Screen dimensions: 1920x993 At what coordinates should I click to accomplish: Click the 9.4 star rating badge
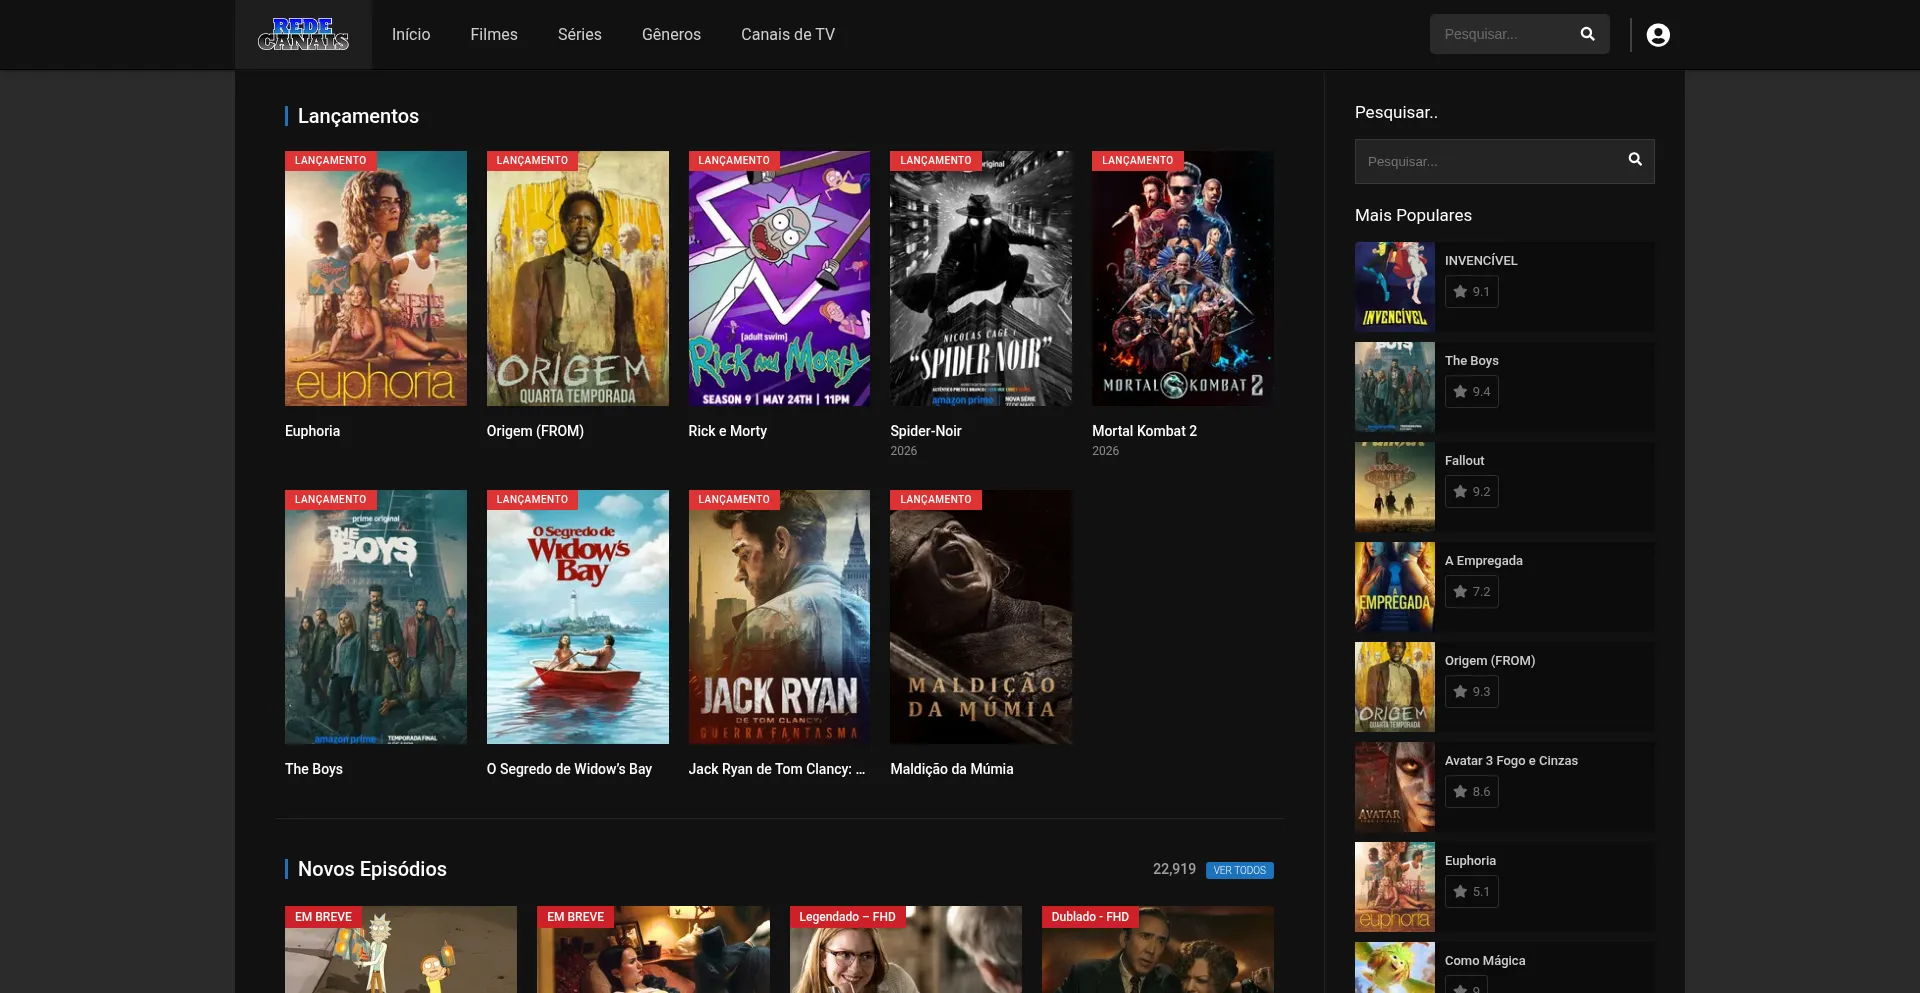pos(1472,392)
